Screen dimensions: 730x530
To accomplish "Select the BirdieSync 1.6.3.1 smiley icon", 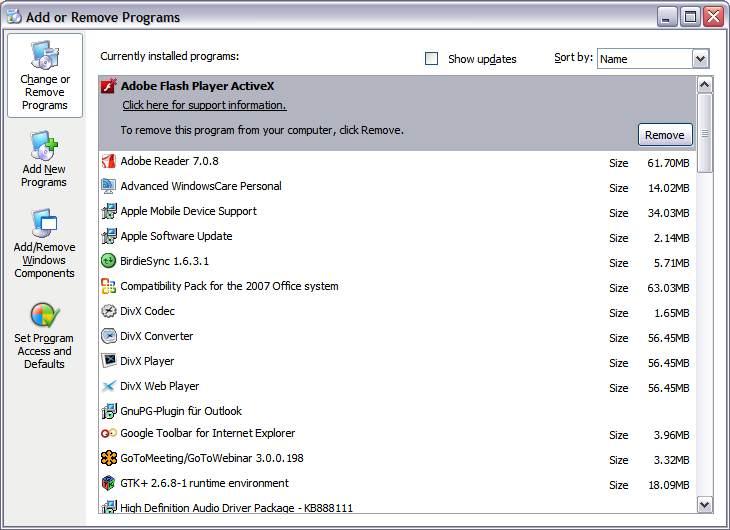I will pos(109,261).
